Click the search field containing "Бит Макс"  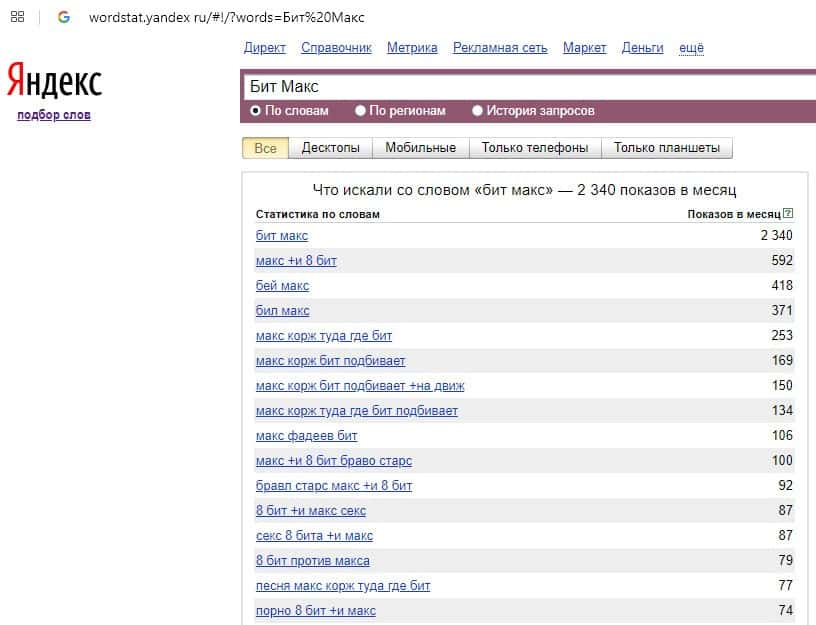click(x=520, y=87)
